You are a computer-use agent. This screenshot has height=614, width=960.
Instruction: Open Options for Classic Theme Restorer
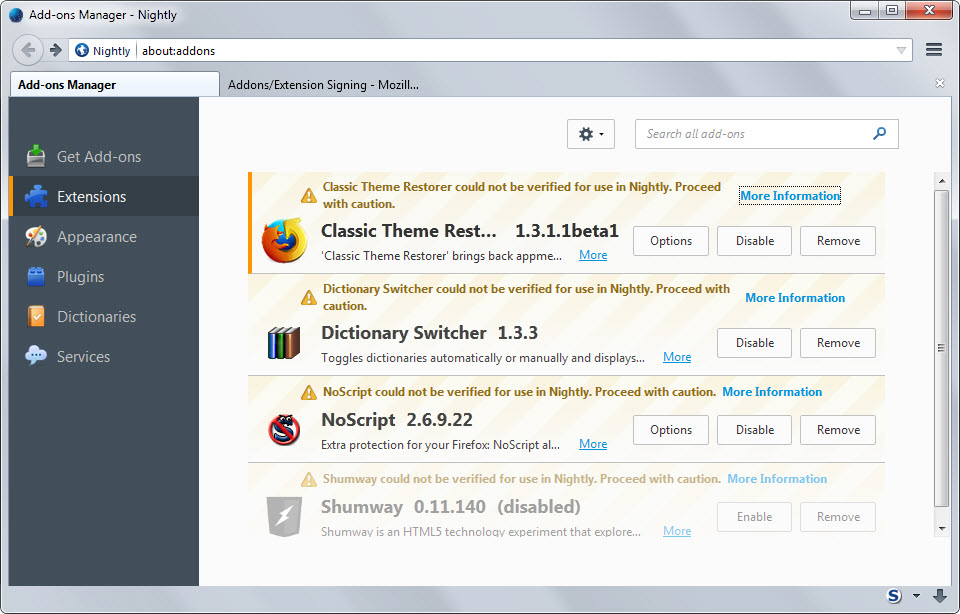click(670, 241)
